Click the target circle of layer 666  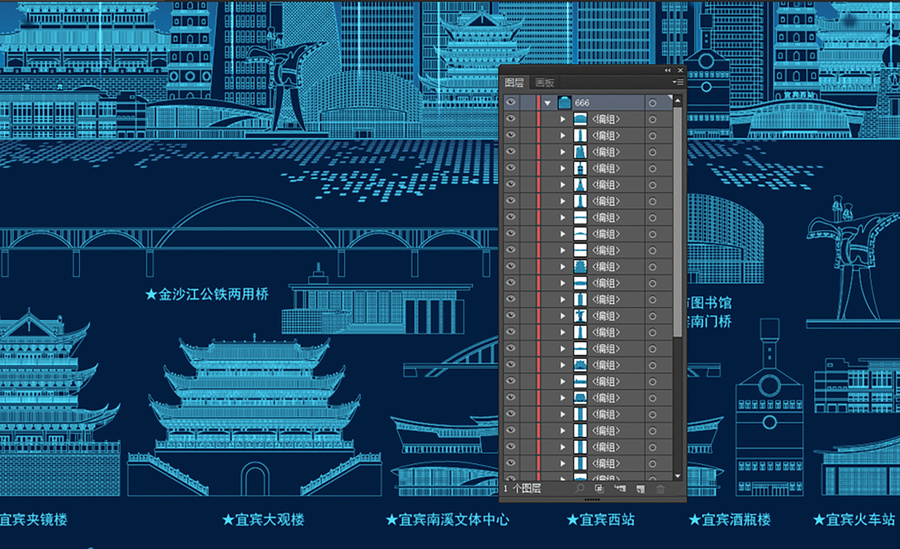click(x=653, y=103)
